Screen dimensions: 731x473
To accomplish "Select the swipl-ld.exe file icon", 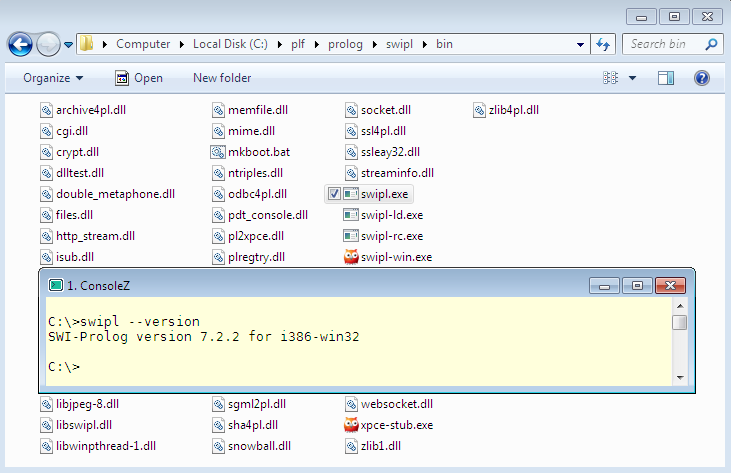I will (351, 215).
